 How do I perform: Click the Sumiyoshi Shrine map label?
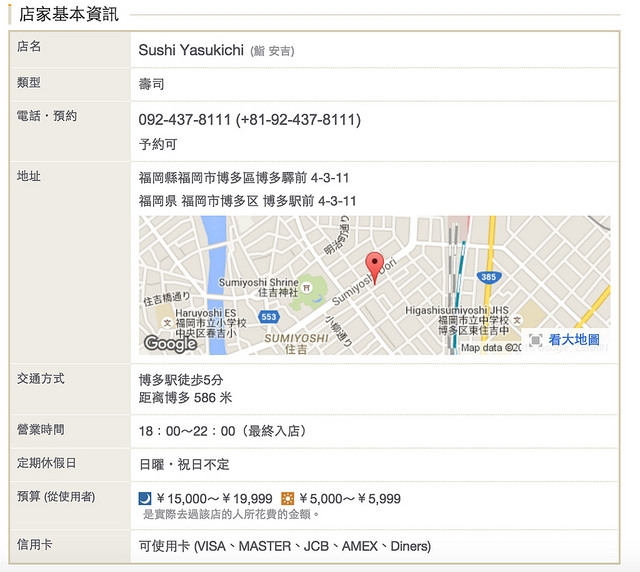[258, 287]
